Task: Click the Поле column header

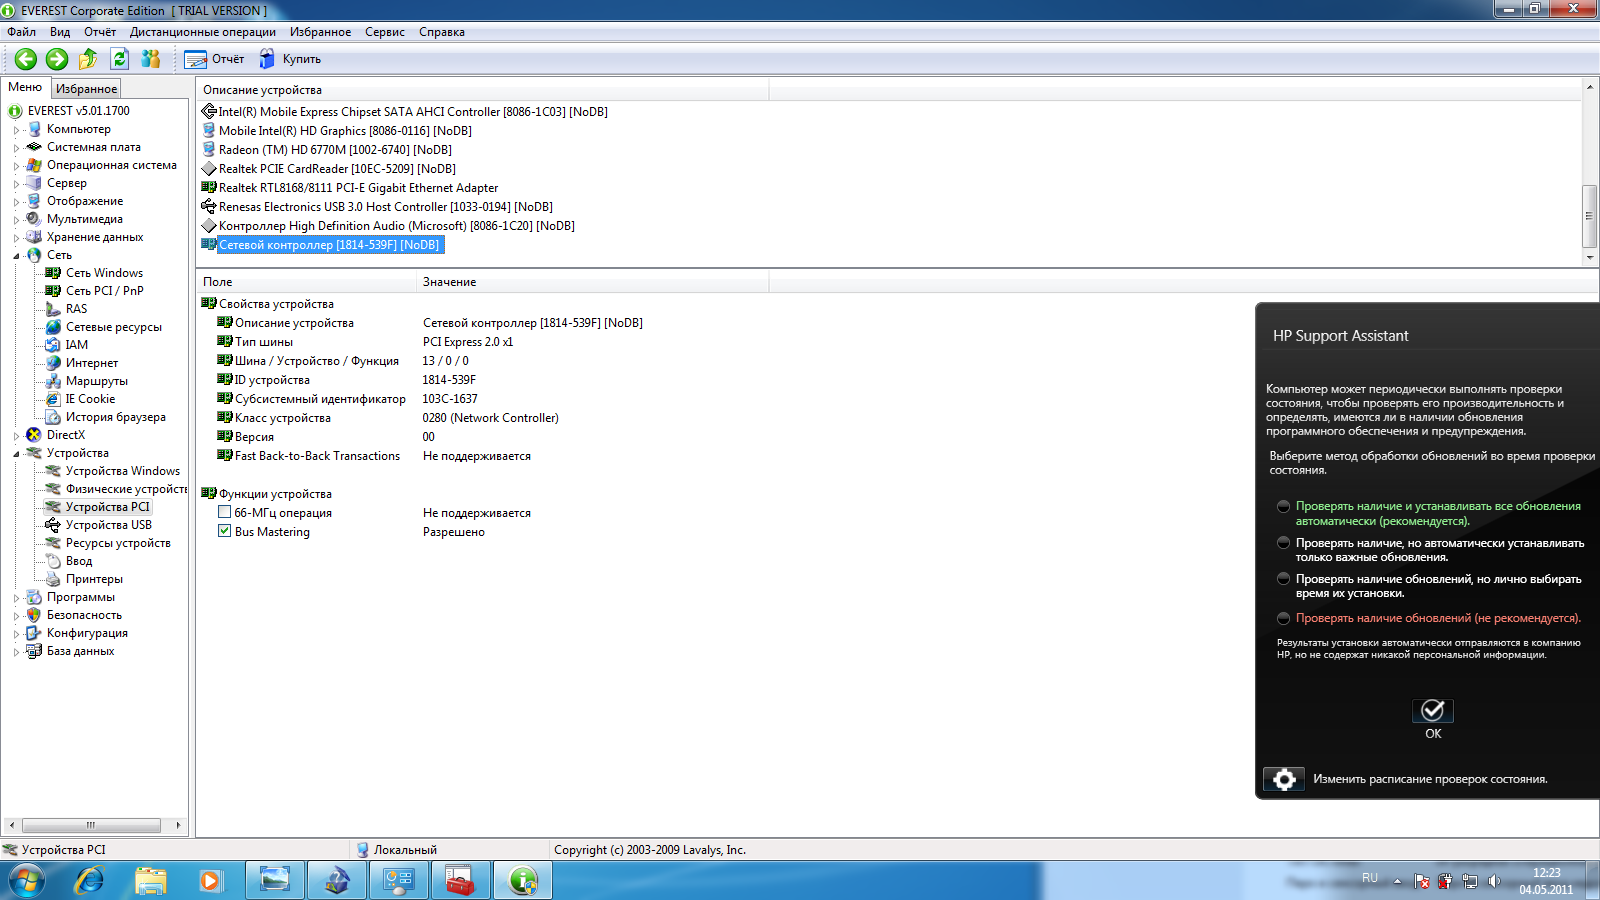Action: point(306,282)
